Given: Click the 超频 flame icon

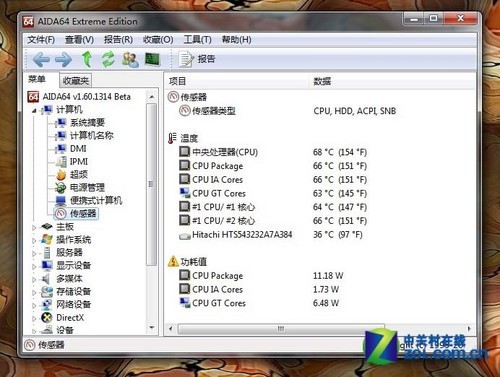Looking at the screenshot, I should (61, 175).
